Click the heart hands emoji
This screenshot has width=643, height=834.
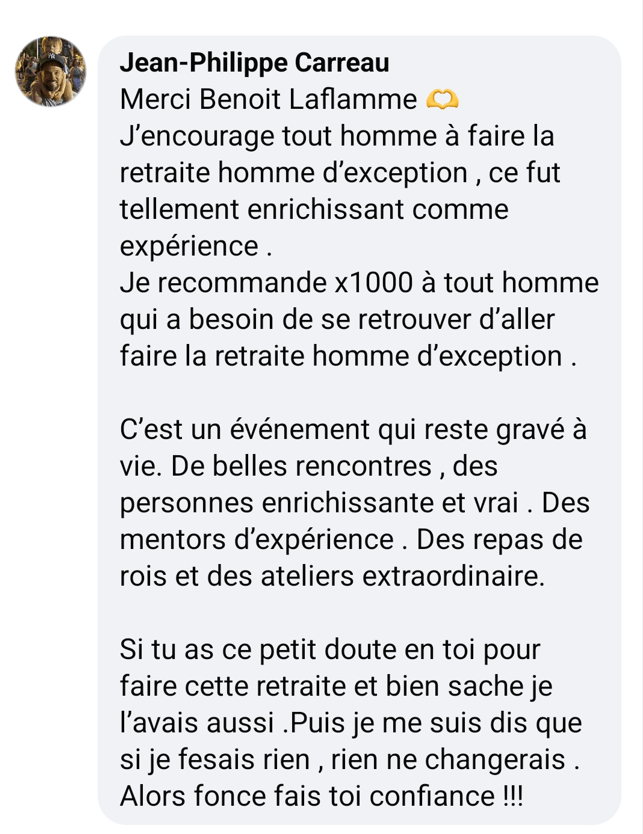tap(442, 99)
